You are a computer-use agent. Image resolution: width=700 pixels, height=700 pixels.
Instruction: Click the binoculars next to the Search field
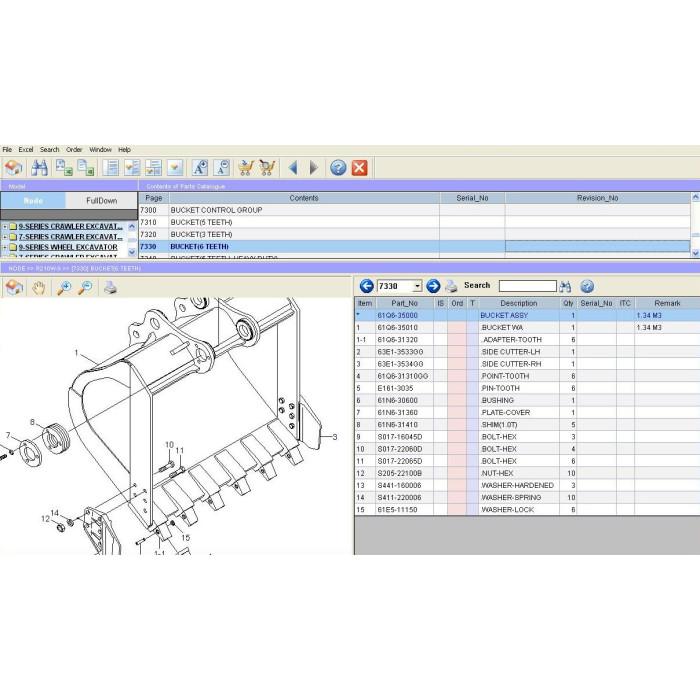pyautogui.click(x=565, y=287)
